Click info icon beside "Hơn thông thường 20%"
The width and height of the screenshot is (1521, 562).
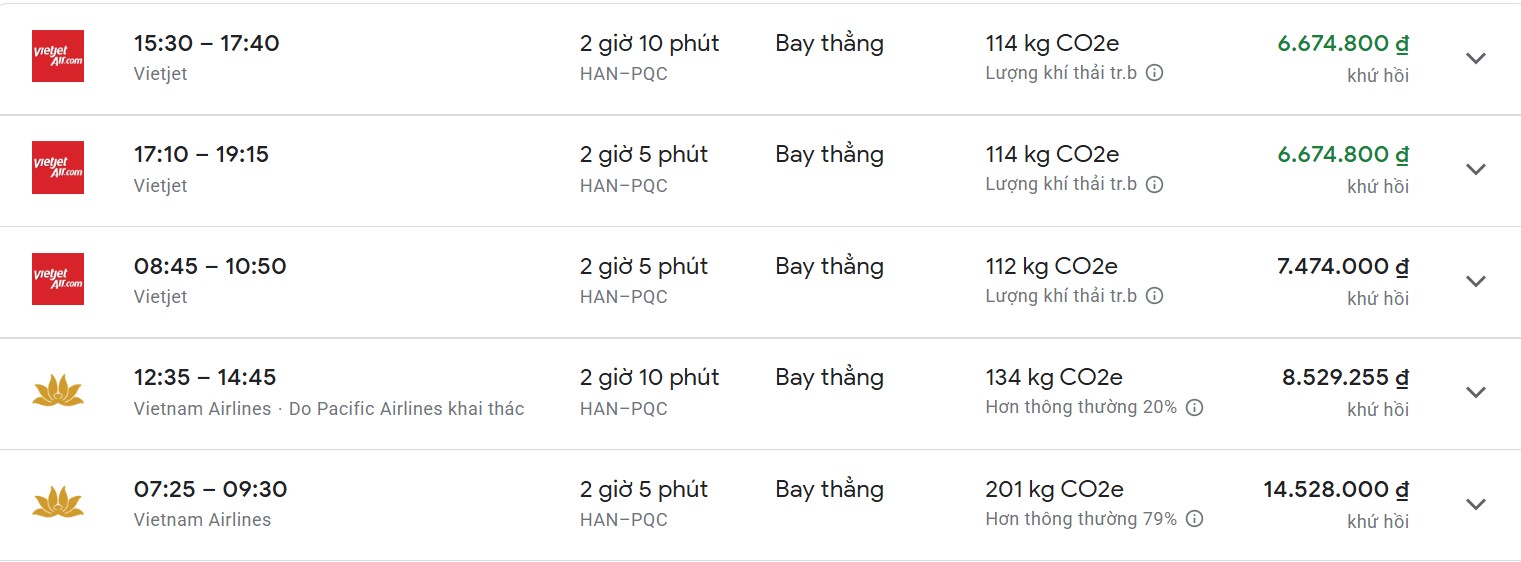point(1194,408)
